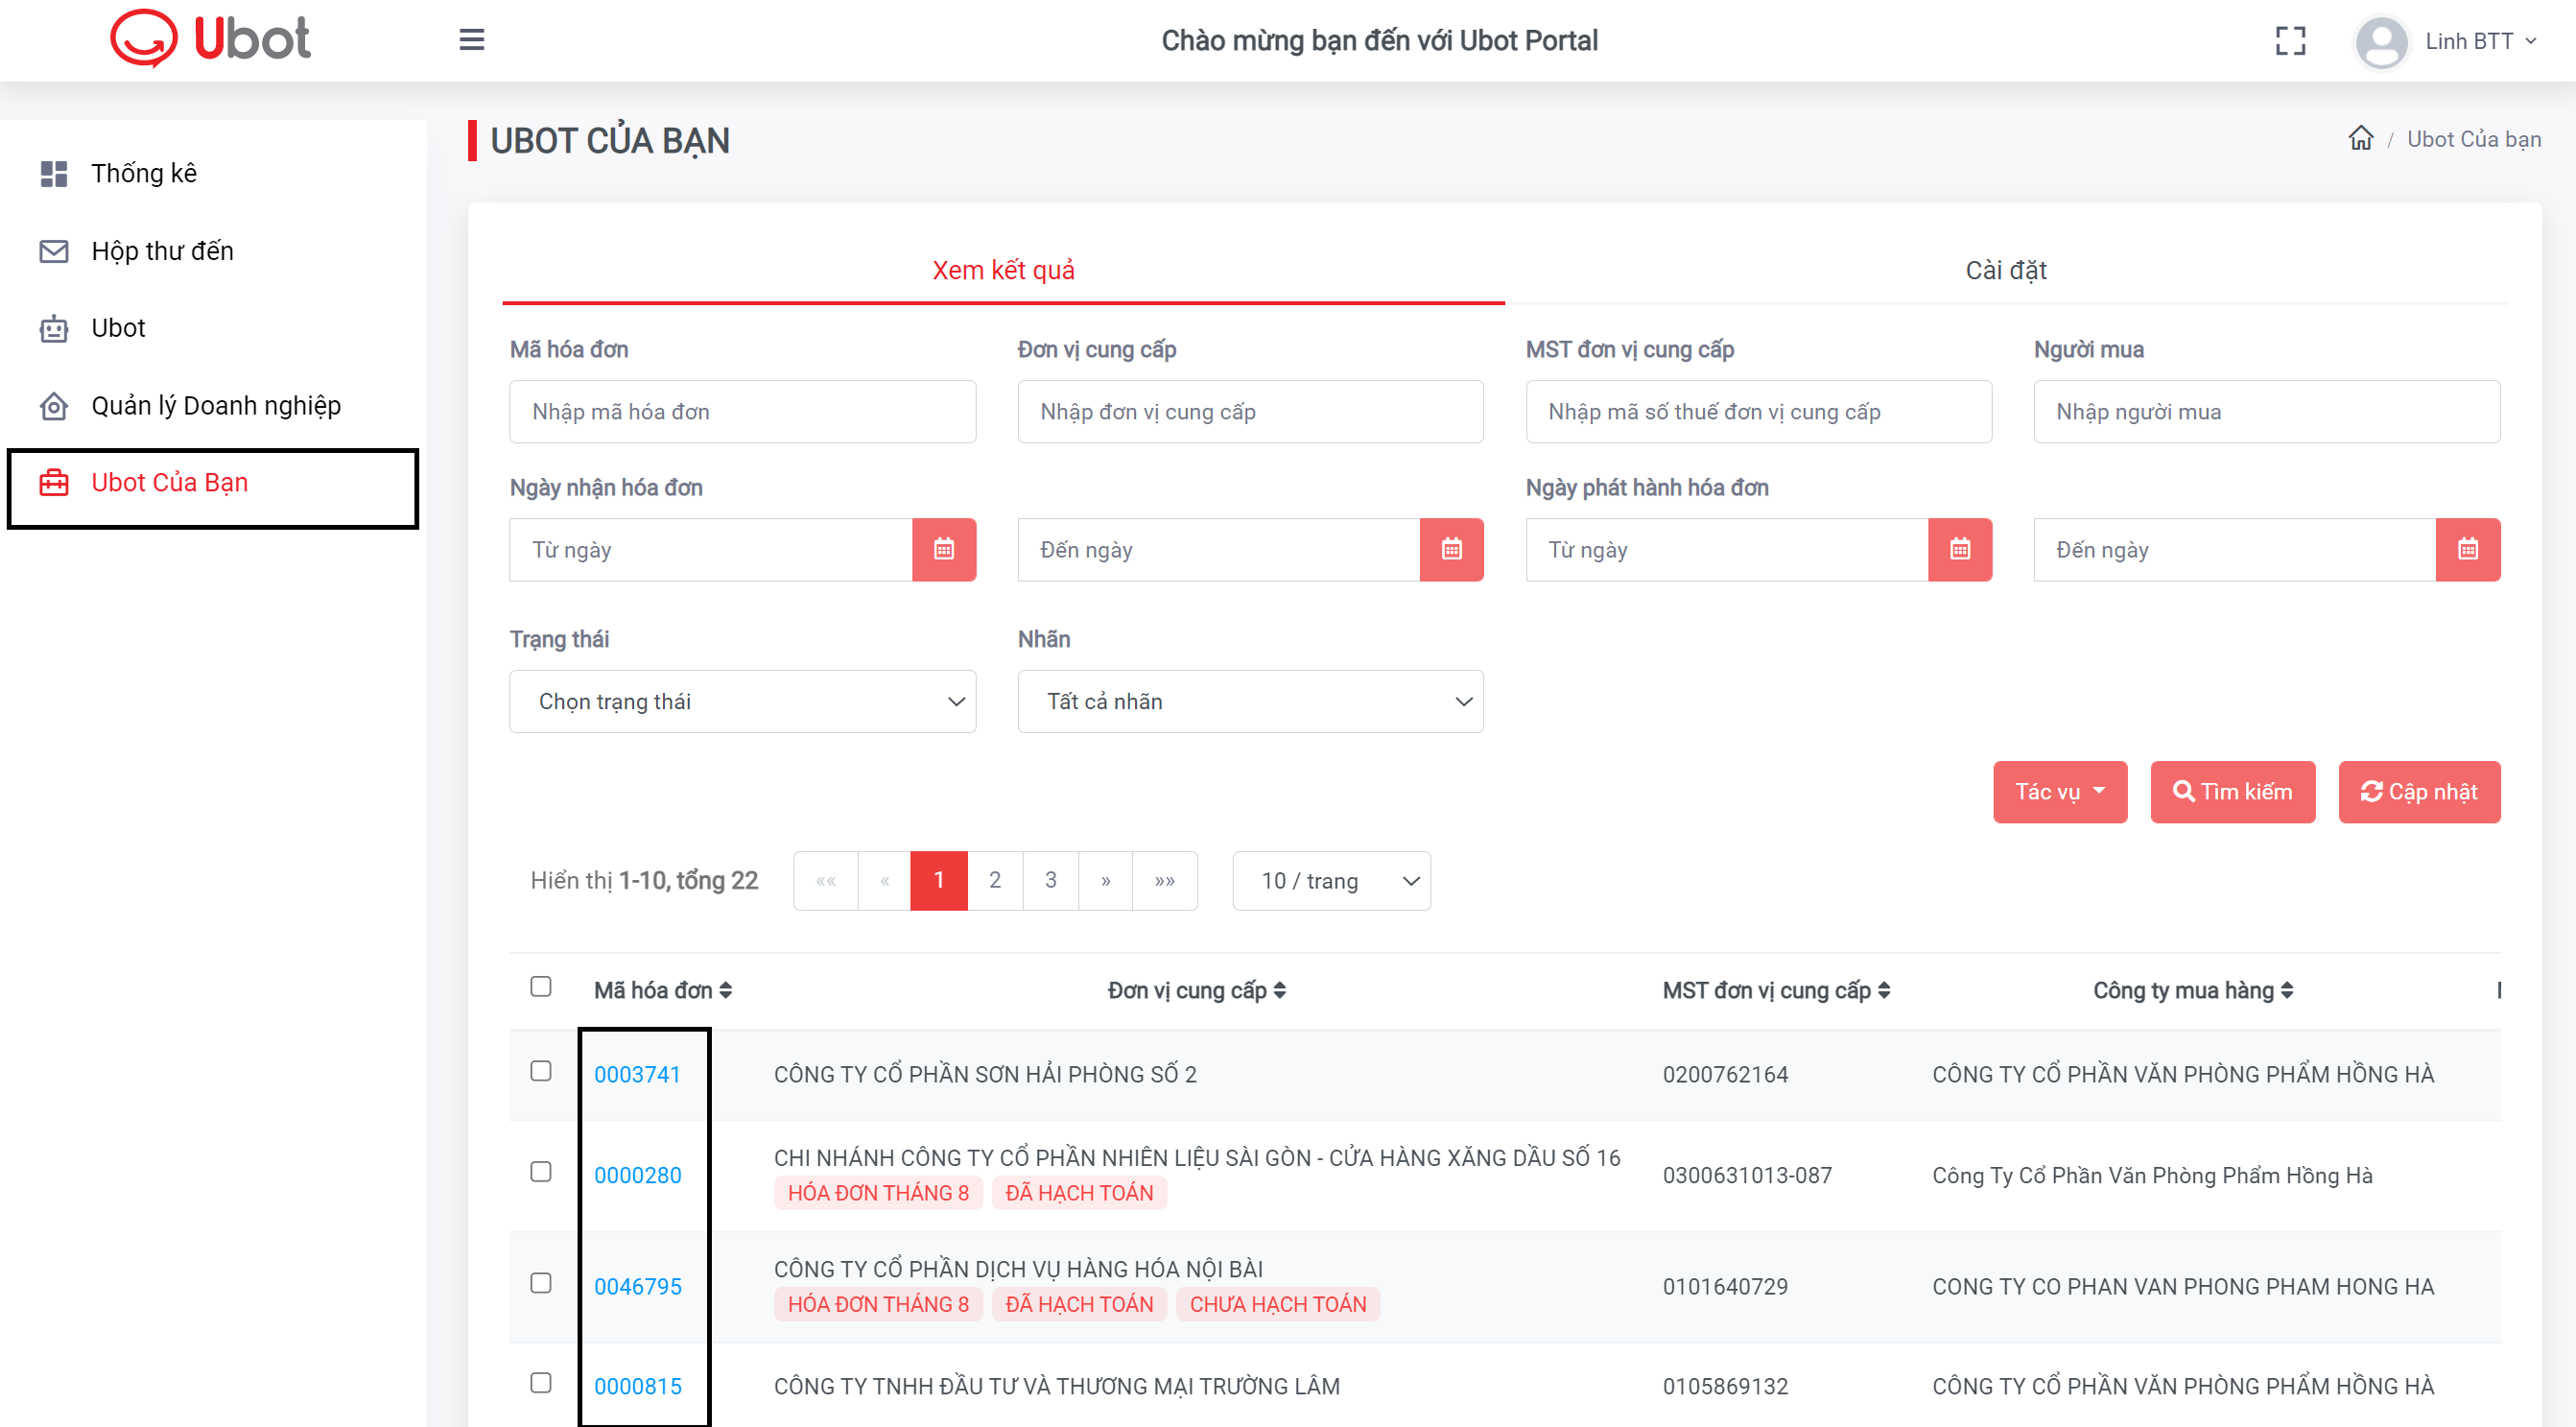Click the Thống kê dashboard icon
This screenshot has width=2576, height=1427.
[54, 173]
